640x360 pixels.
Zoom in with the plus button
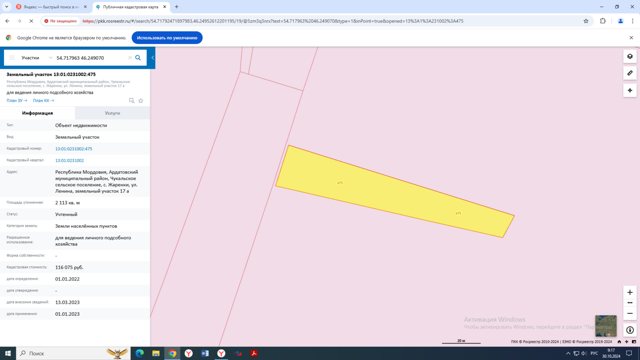(x=630, y=292)
